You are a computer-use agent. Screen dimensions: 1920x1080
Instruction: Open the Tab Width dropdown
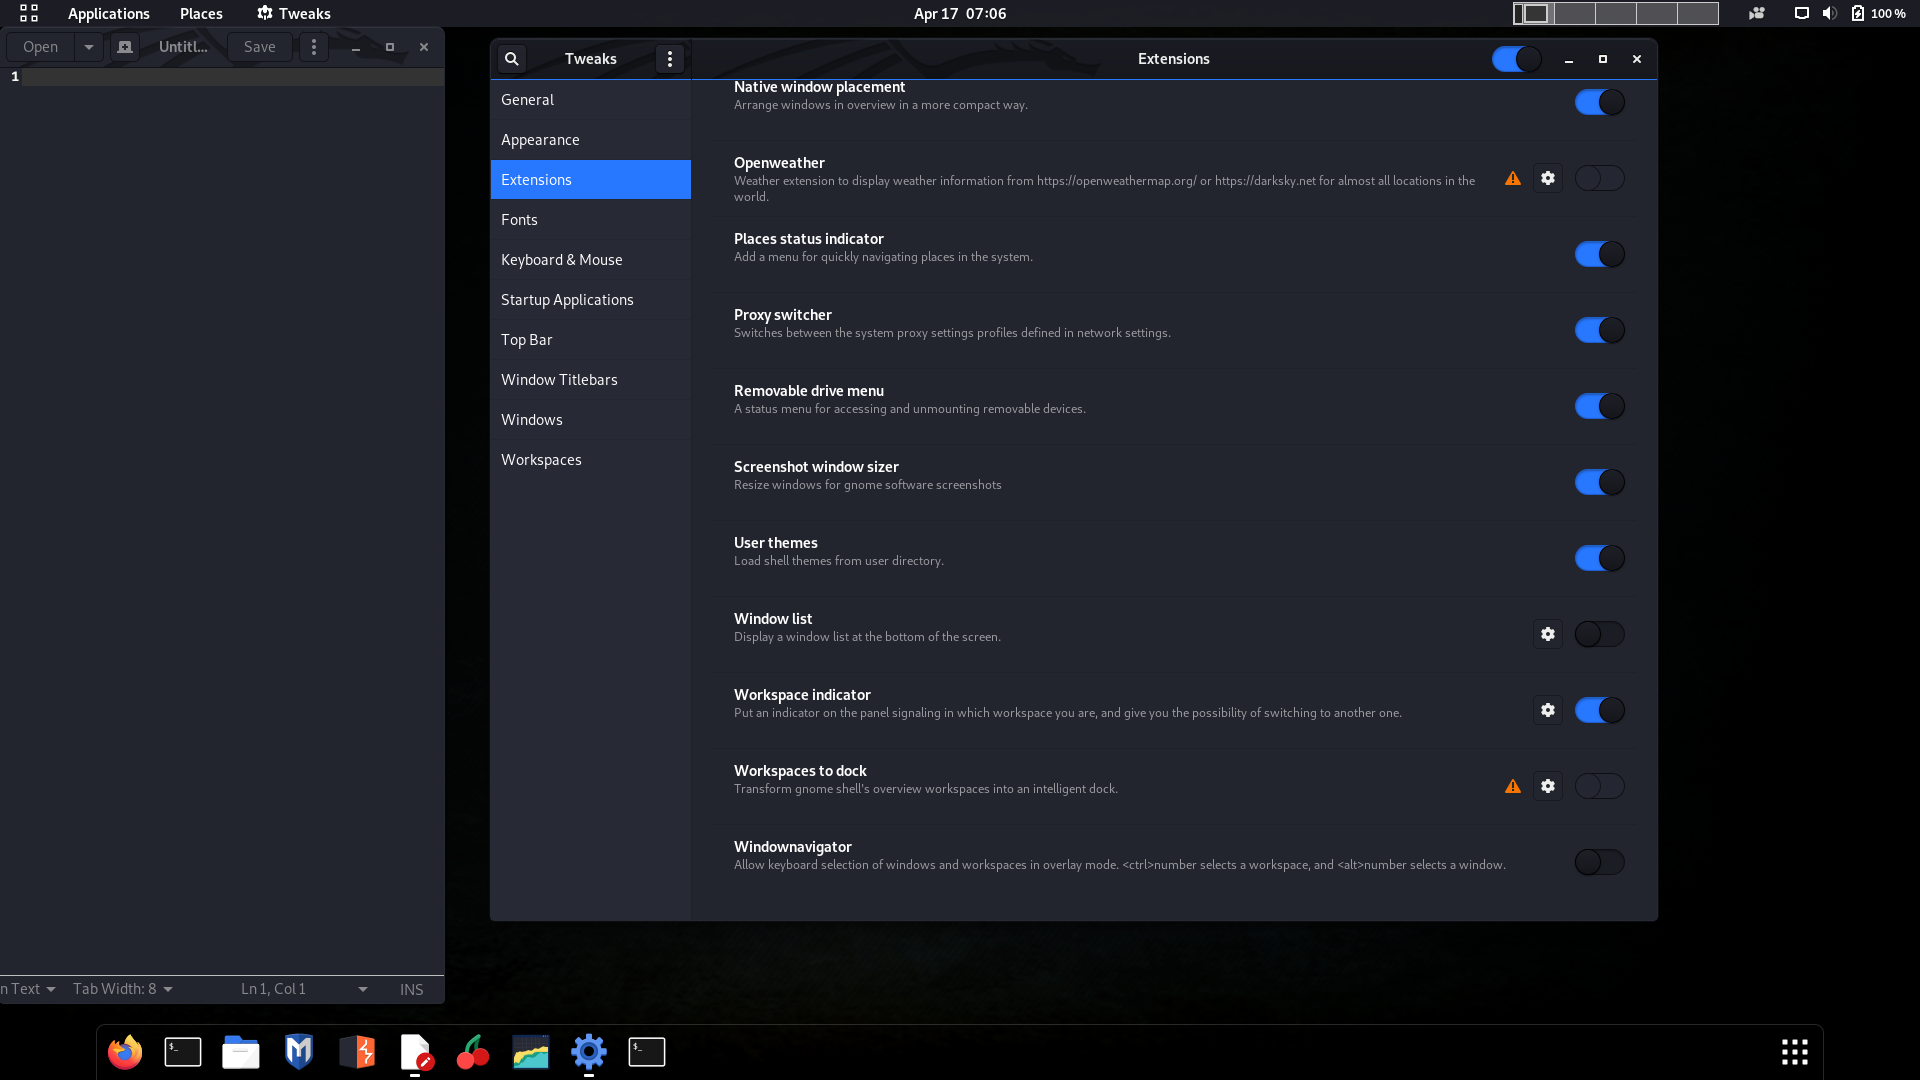[122, 989]
